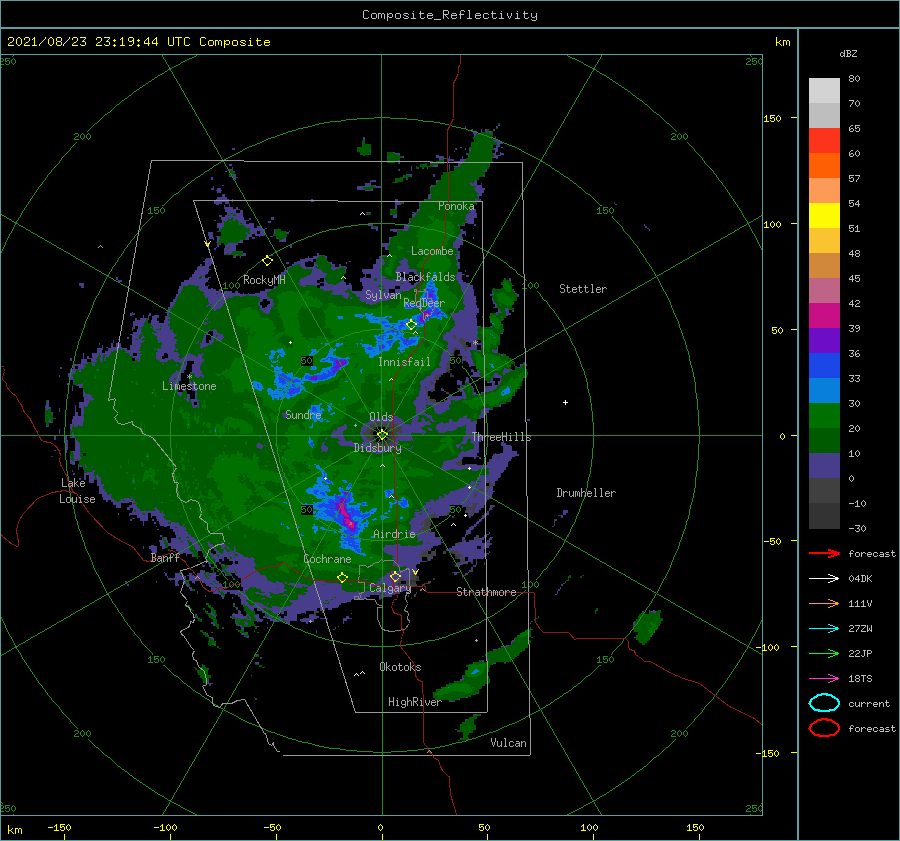Screen dimensions: 900x841
Task: Select the 60 dBZ orange swatch
Action: click(x=824, y=165)
